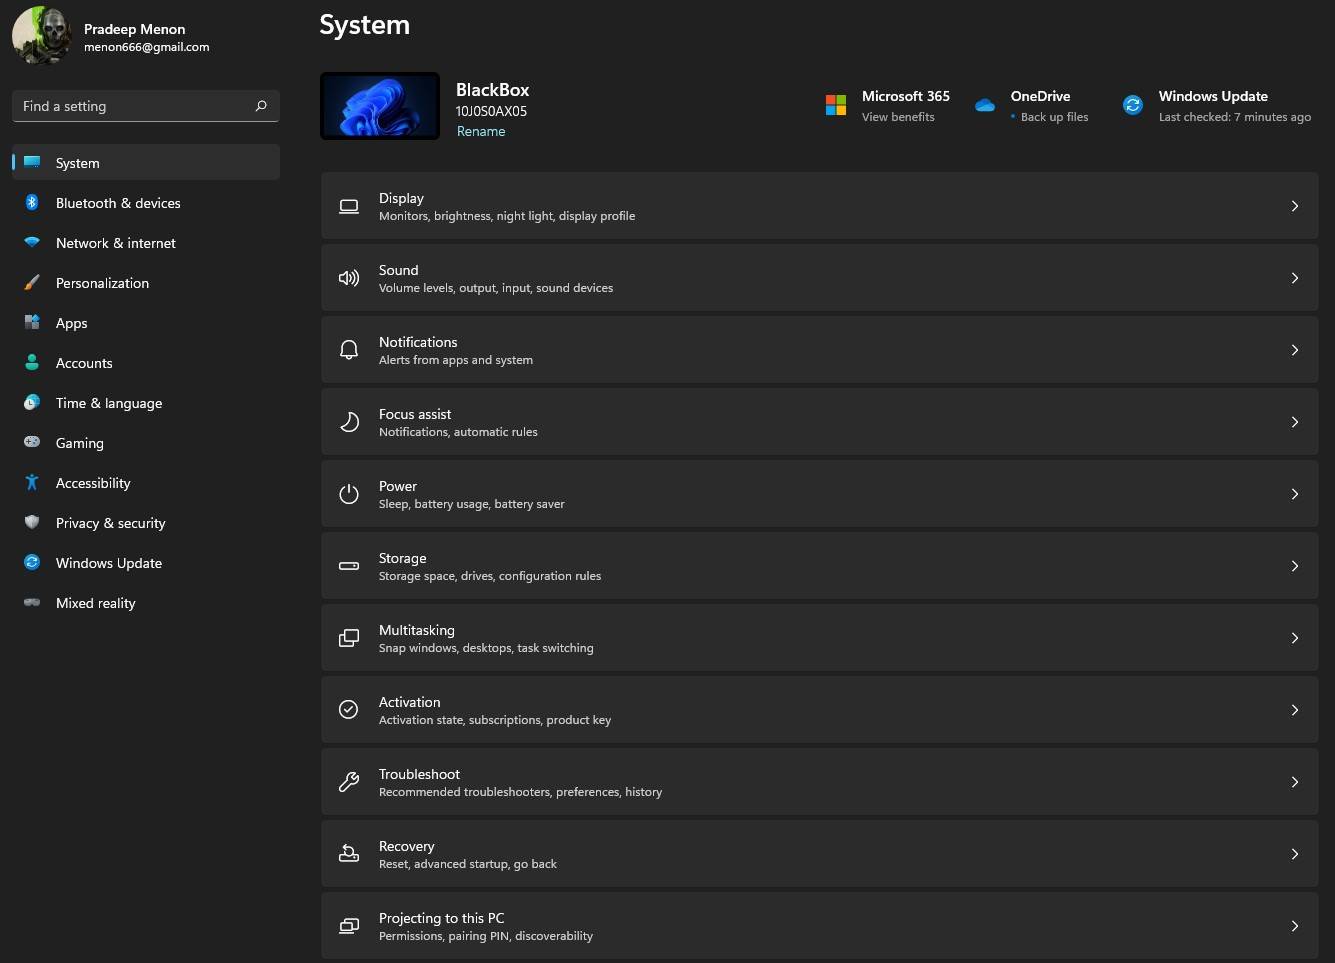Screen dimensions: 1335x963
Task: Expand Display settings via its chevron
Action: 1295,206
